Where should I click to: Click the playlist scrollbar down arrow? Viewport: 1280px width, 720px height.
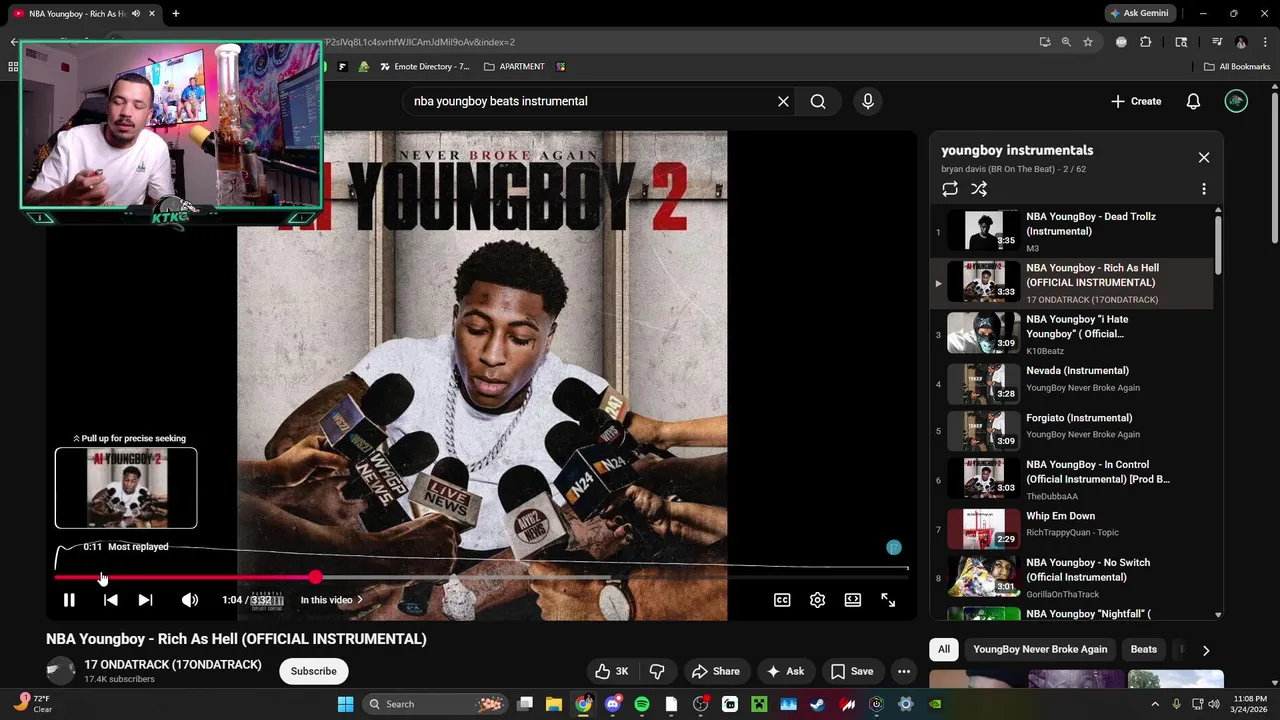(1218, 615)
